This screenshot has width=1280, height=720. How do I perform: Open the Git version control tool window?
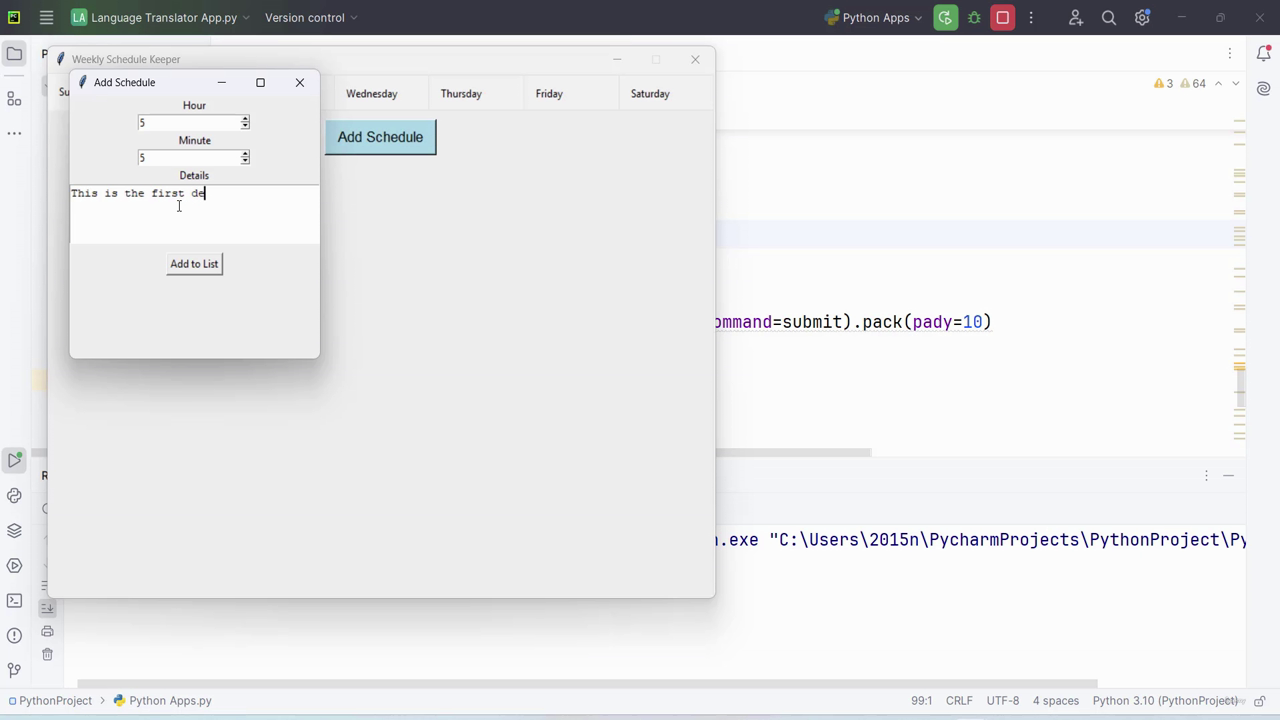click(x=14, y=671)
